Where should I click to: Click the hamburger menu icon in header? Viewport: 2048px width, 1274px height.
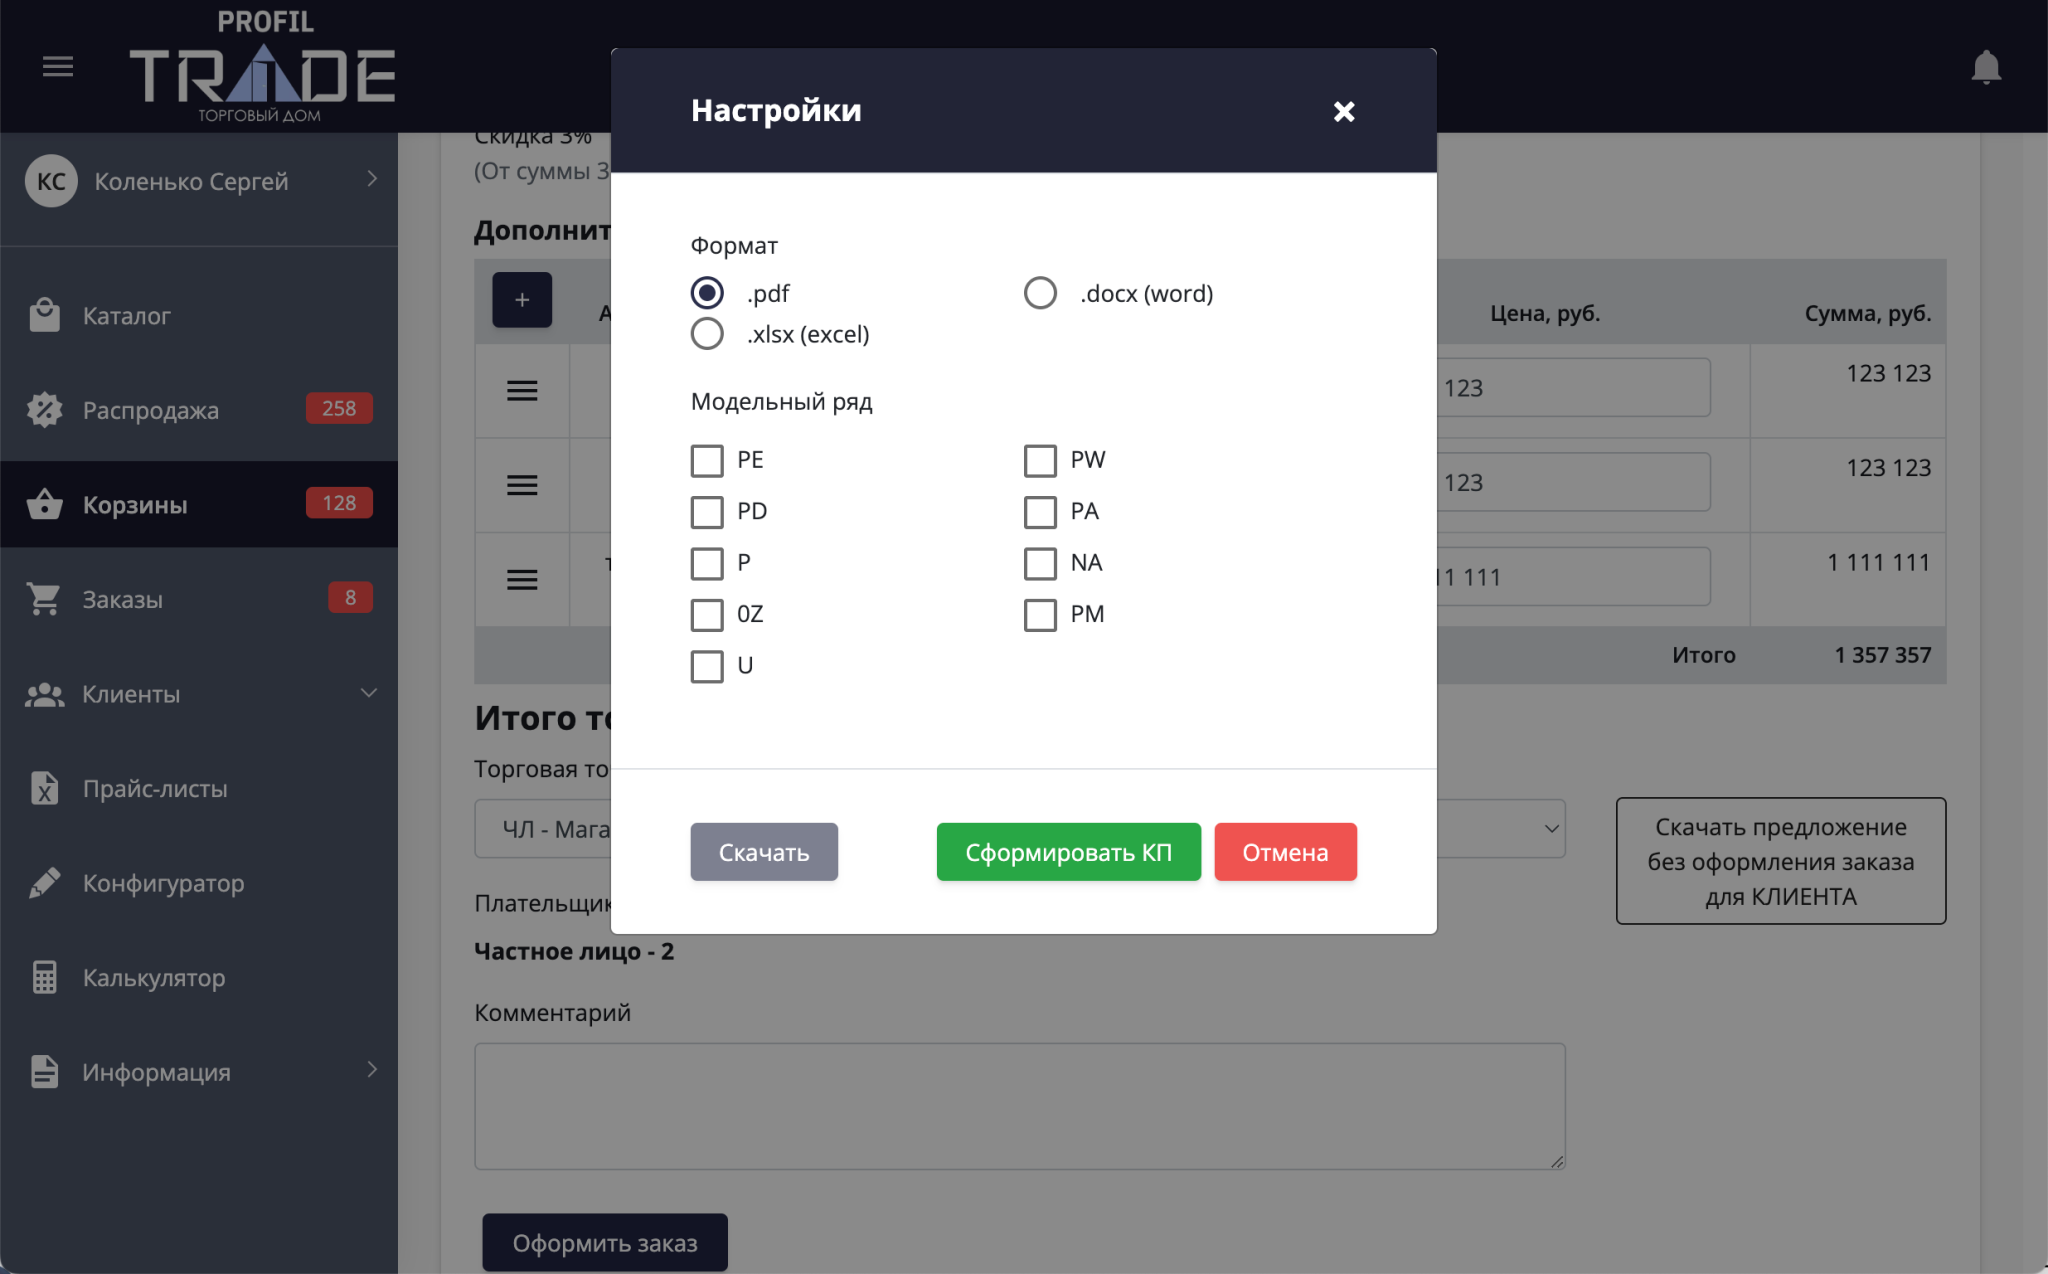point(58,67)
